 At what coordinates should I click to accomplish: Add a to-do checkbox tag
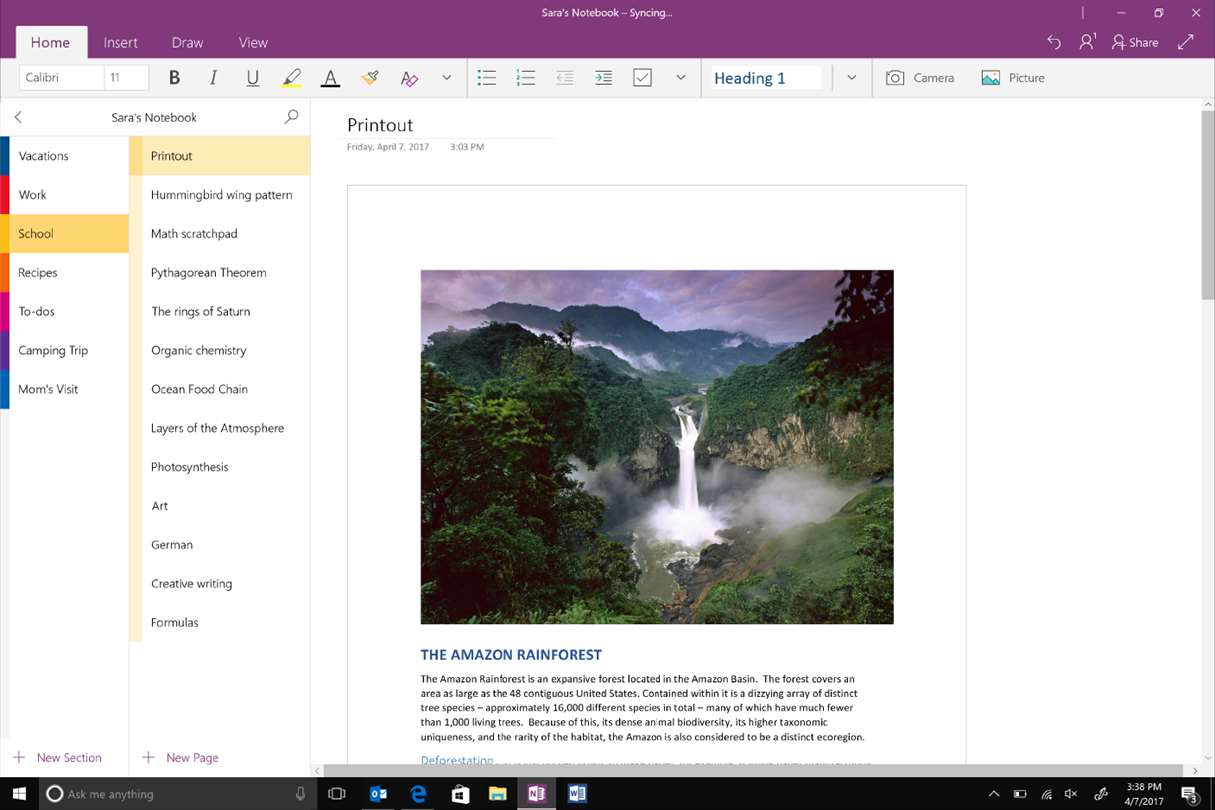(x=643, y=78)
